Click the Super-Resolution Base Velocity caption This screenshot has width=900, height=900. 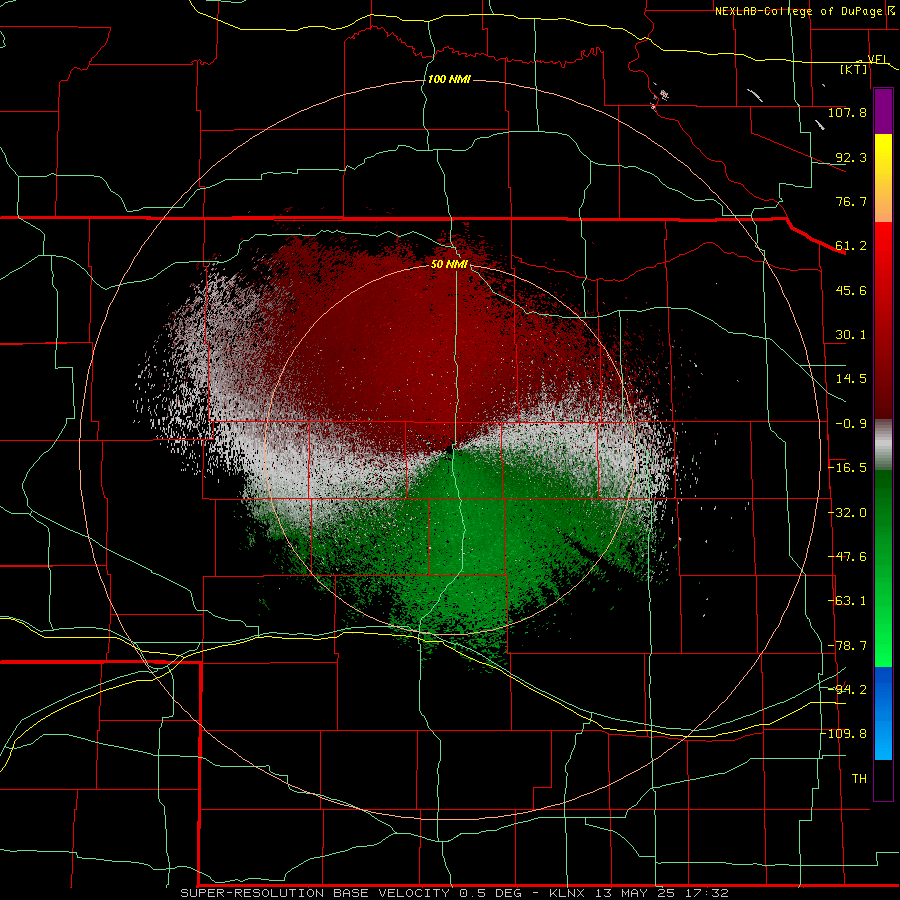[455, 893]
